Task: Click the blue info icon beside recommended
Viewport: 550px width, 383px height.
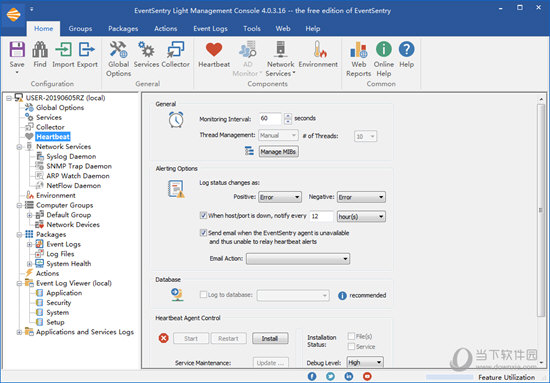Action: pos(342,296)
